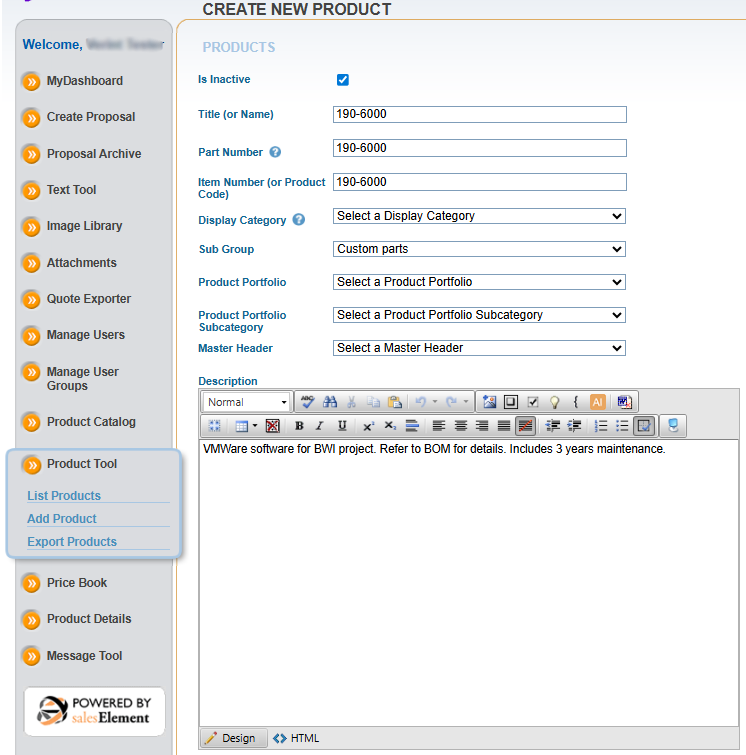Insert an image using toolbar icon
This screenshot has width=746, height=755.
489,402
